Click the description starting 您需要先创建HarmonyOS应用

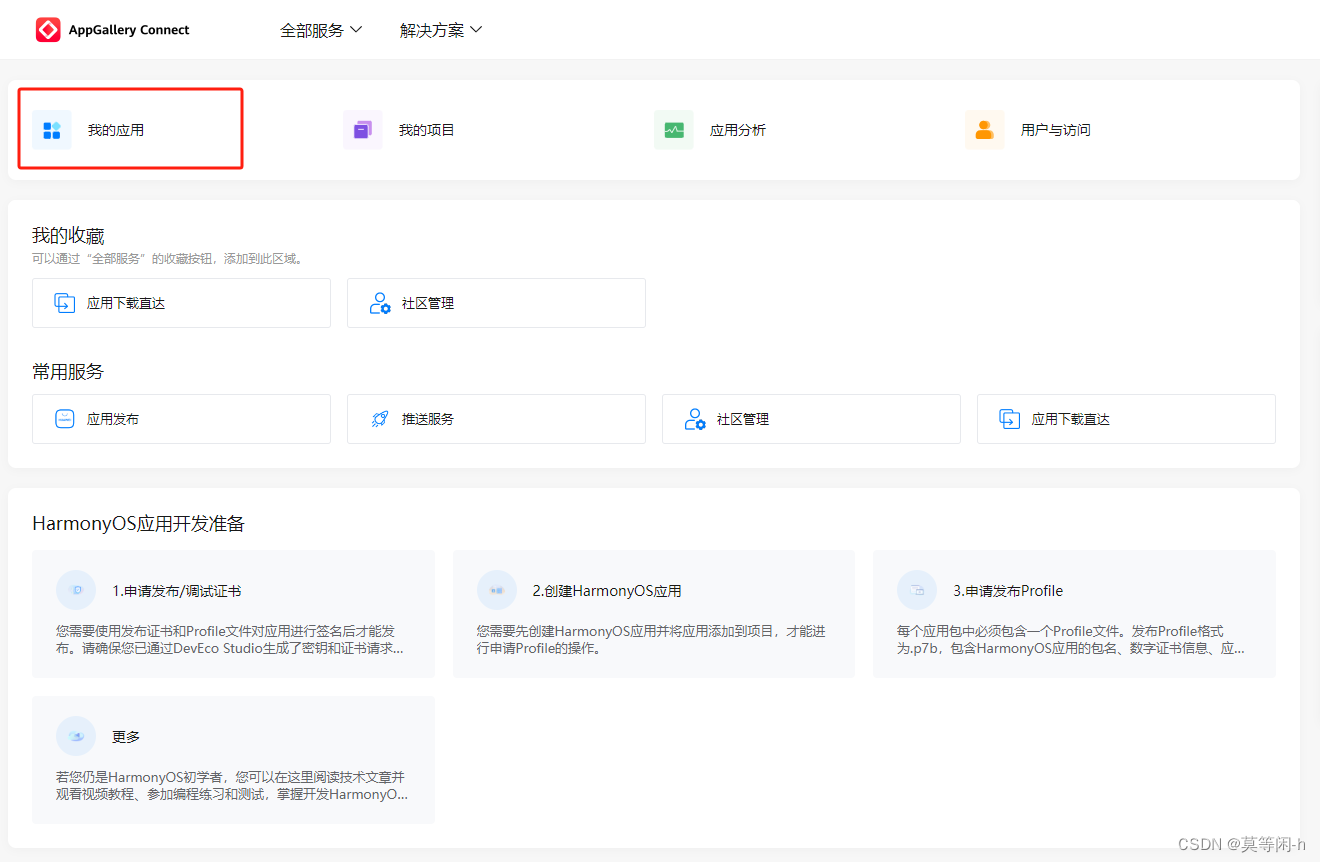pyautogui.click(x=651, y=640)
